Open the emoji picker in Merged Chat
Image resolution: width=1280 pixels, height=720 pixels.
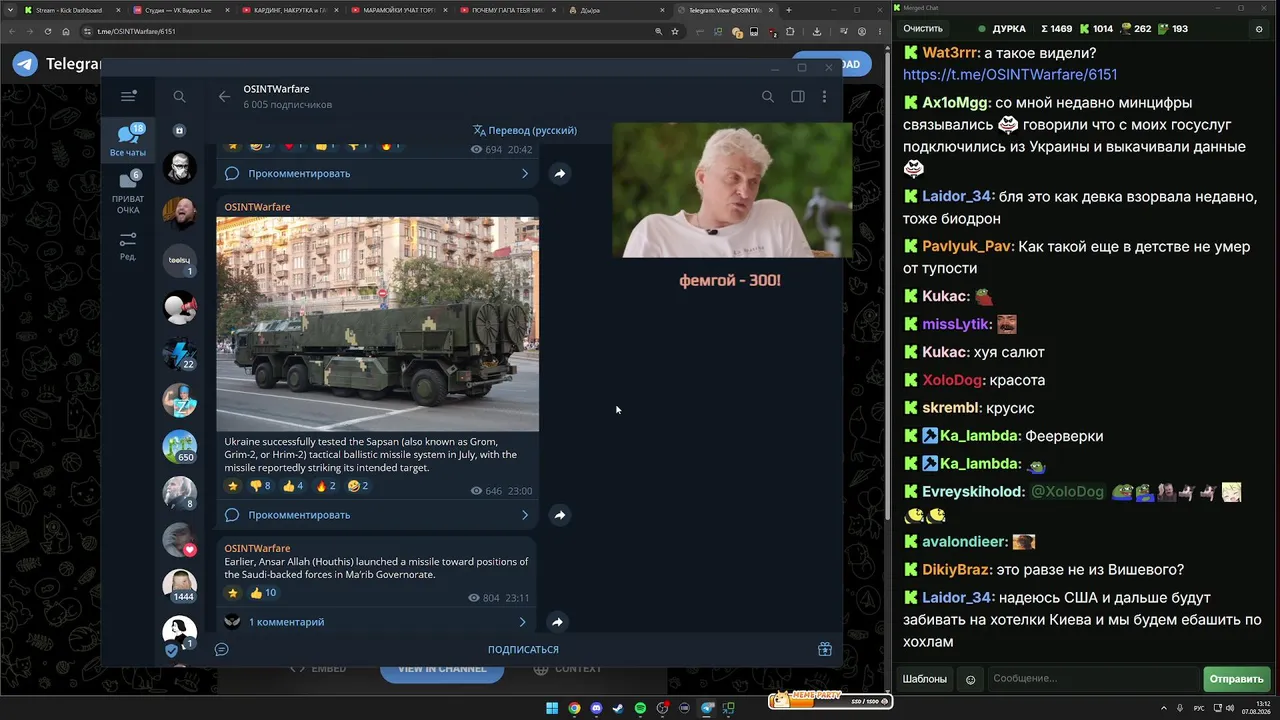click(970, 679)
